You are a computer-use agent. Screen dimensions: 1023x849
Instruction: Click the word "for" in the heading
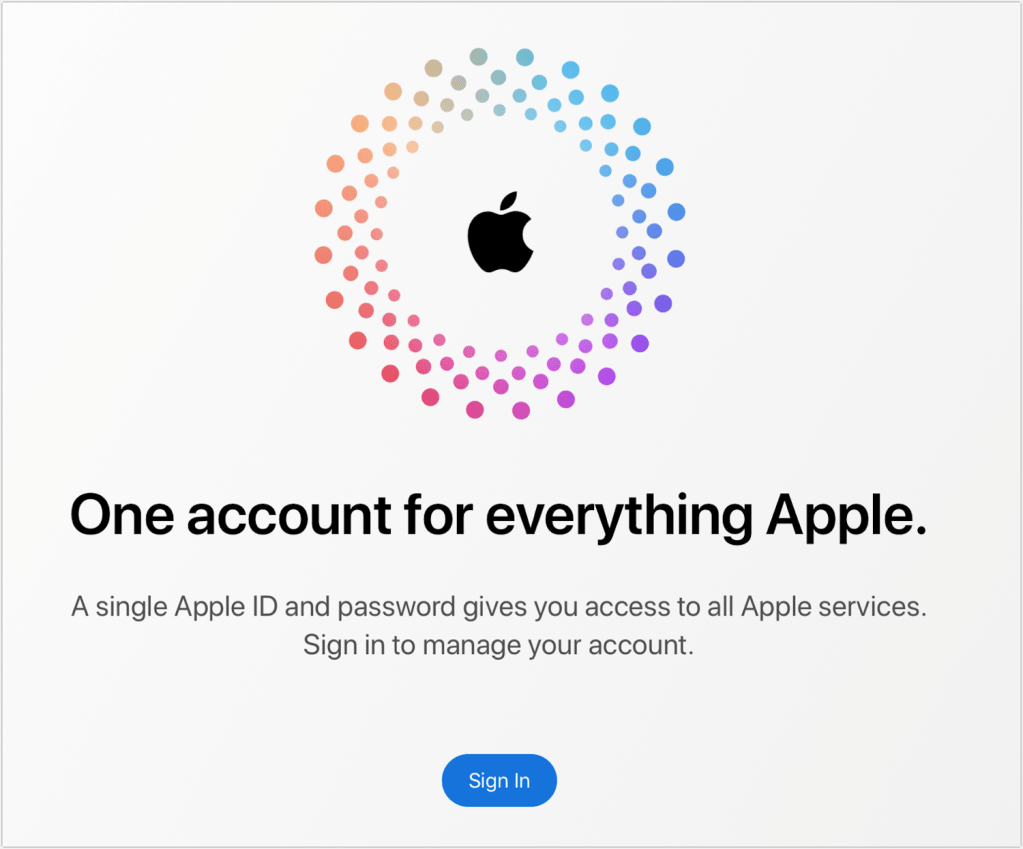(438, 515)
